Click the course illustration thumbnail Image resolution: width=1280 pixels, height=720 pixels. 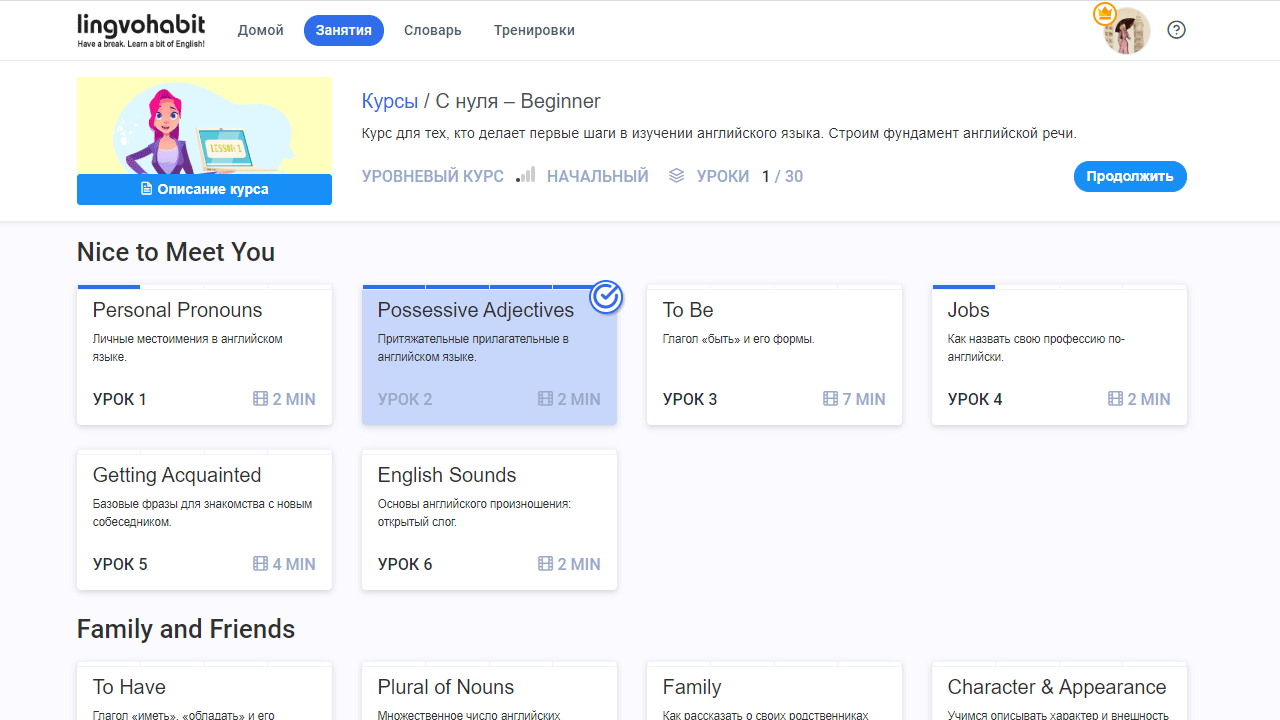(x=204, y=126)
